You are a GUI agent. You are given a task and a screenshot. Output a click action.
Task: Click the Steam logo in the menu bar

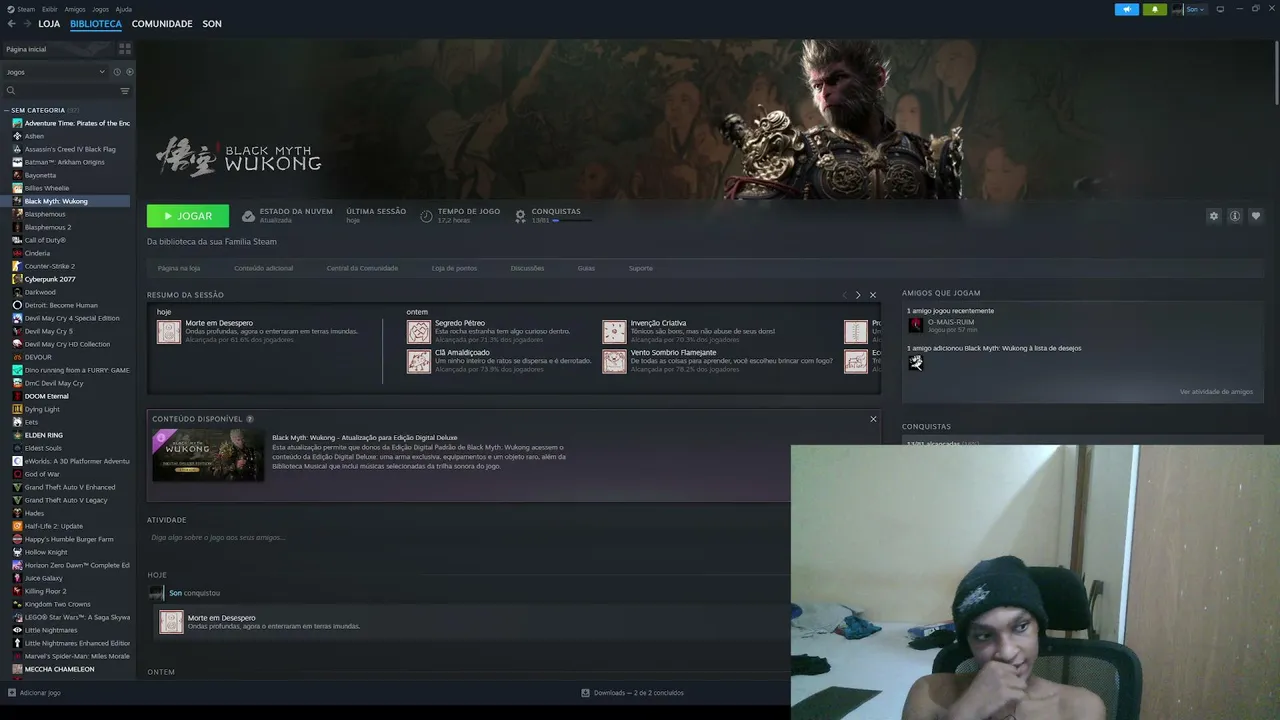[10, 9]
